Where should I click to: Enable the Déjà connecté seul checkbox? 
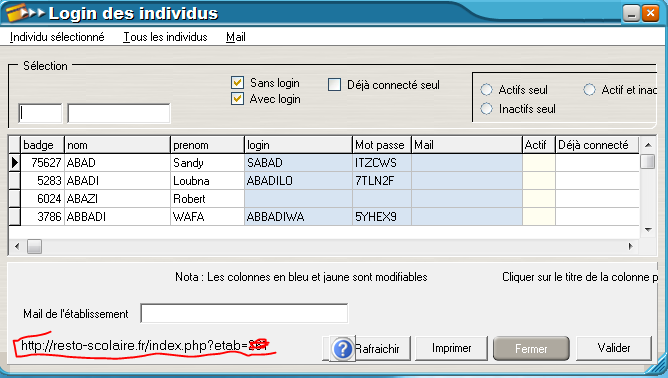(x=334, y=84)
